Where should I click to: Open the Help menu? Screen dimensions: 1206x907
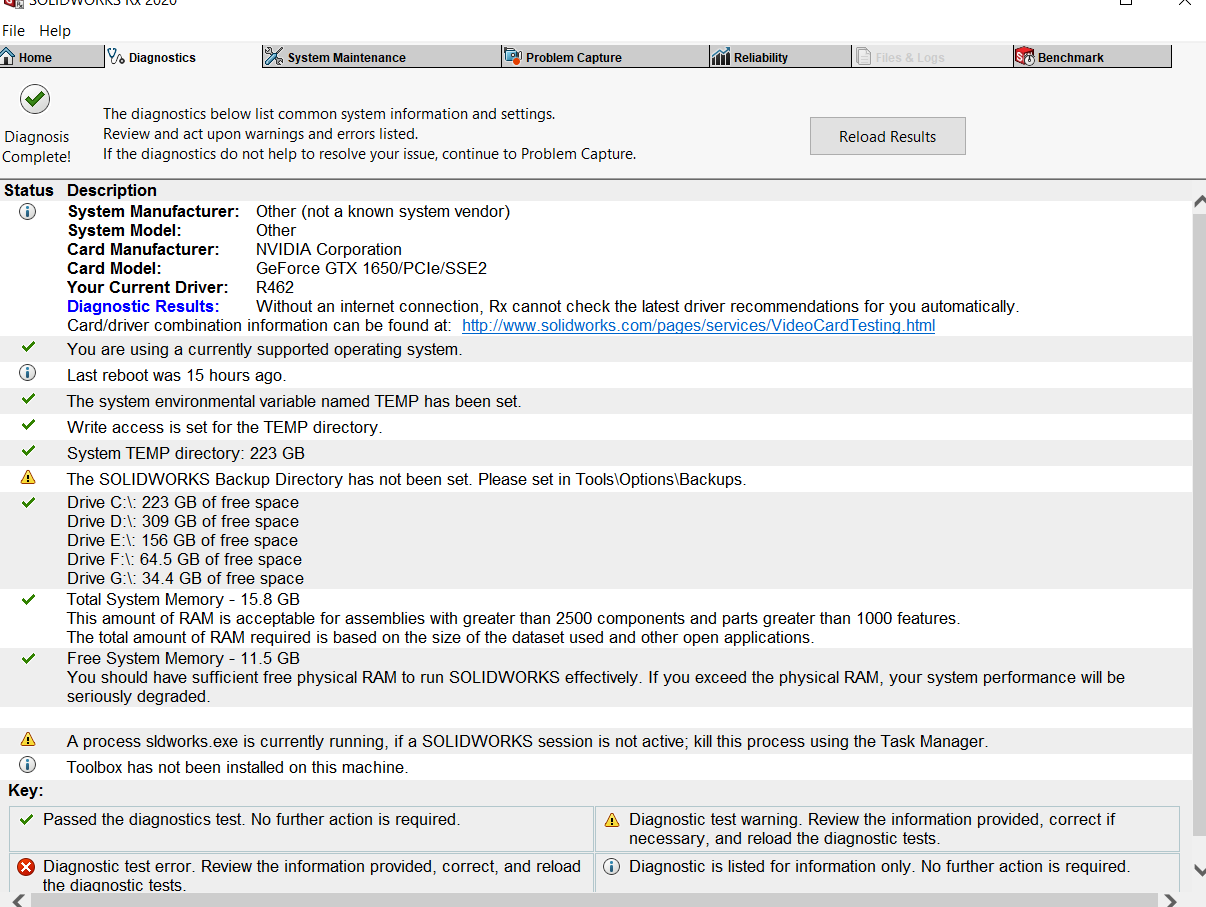point(55,31)
